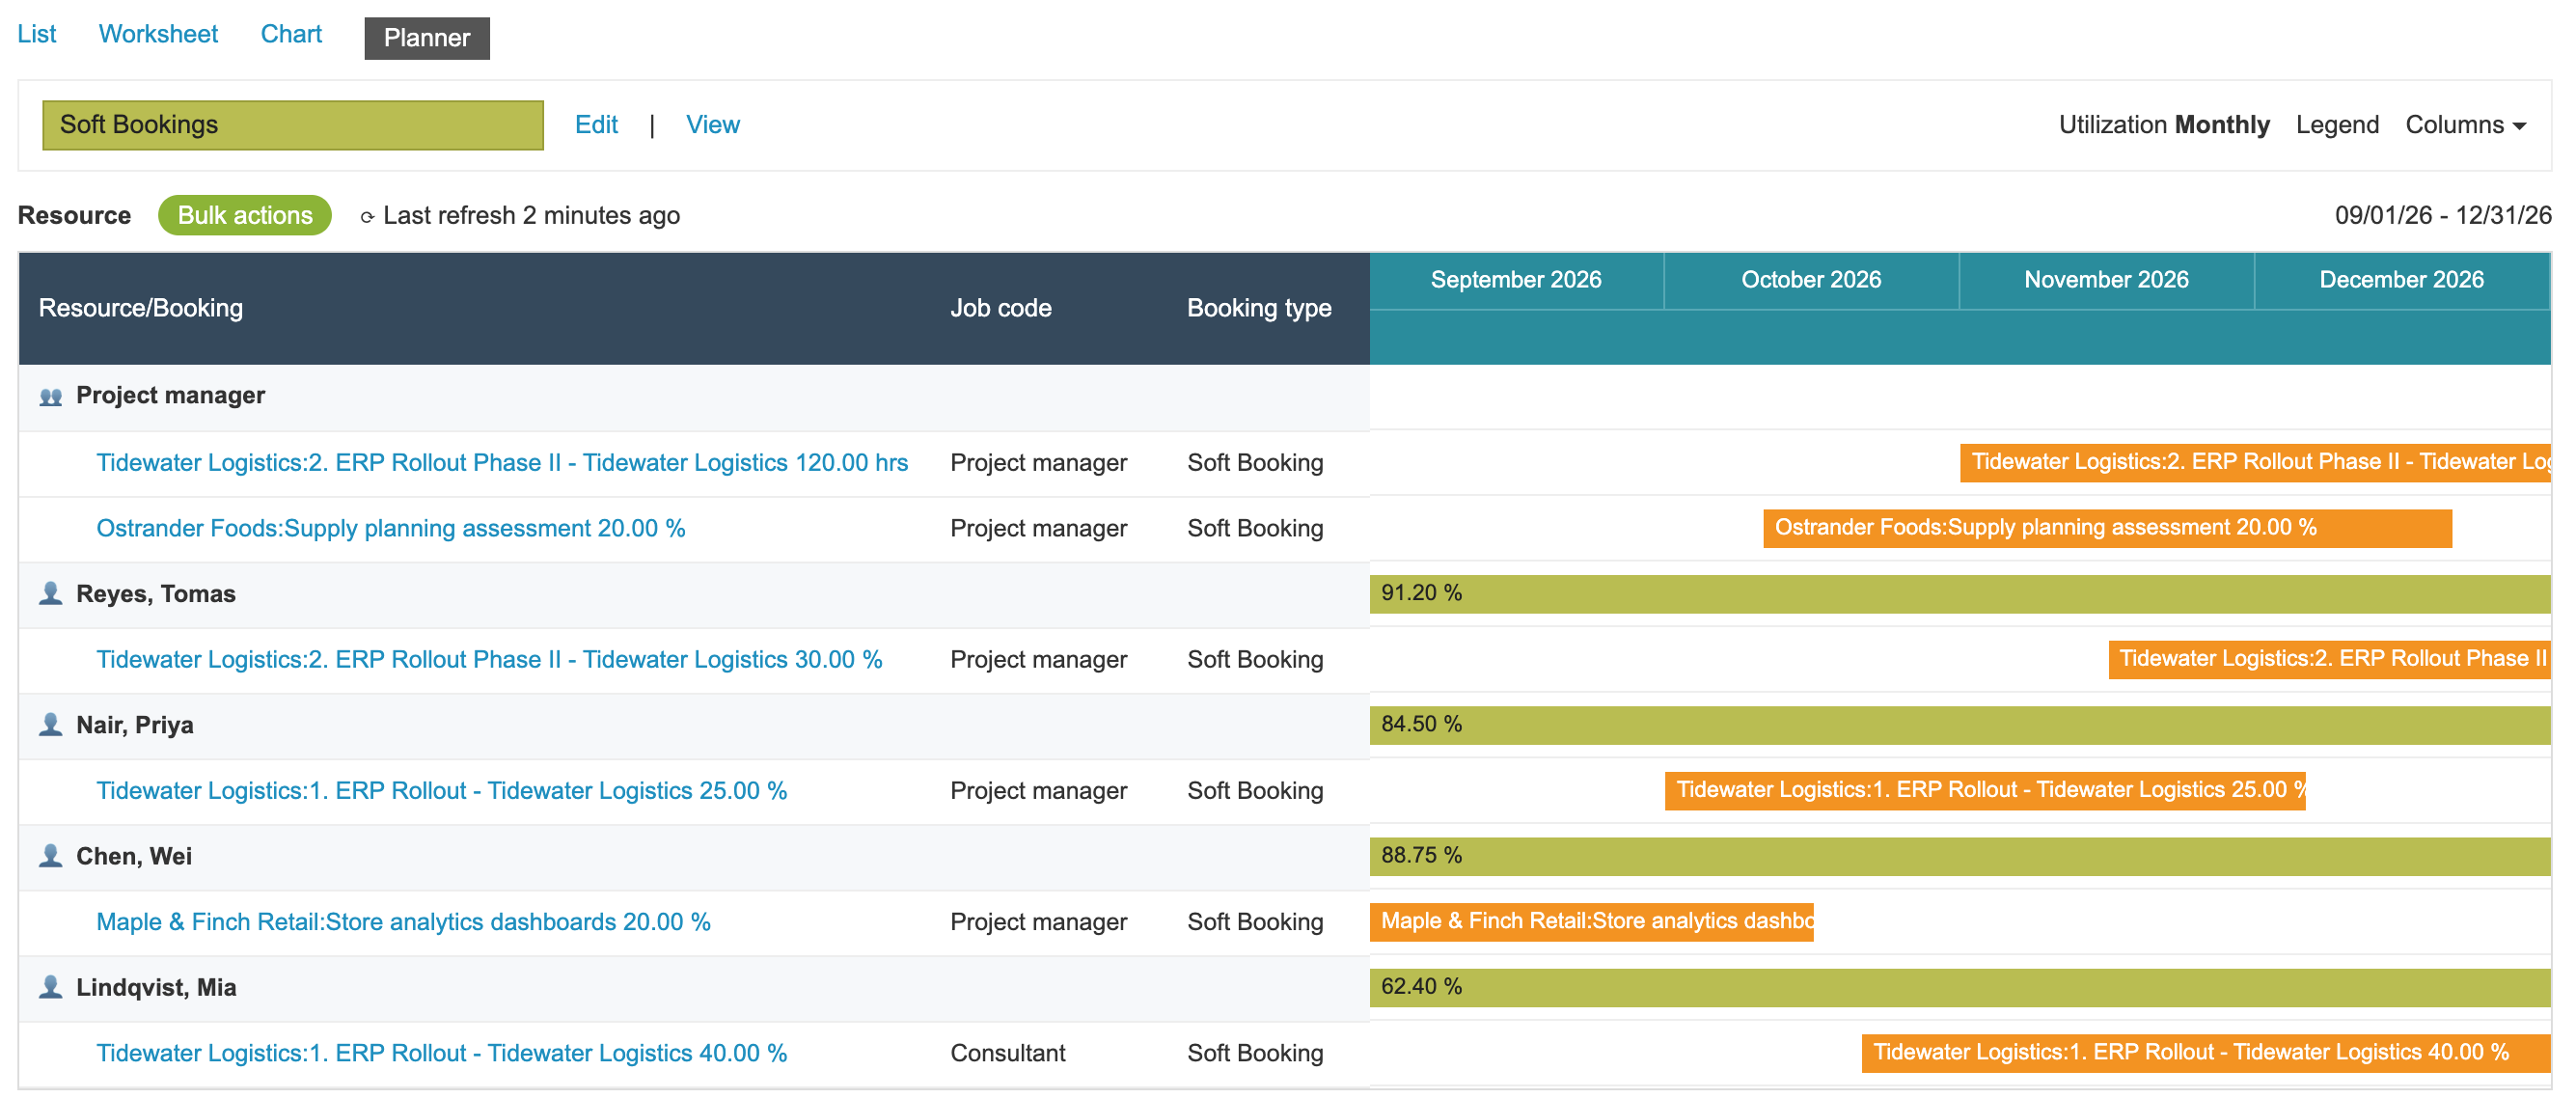Image resolution: width=2576 pixels, height=1098 pixels.
Task: Click the orange Maple & Finch timeline bar
Action: tap(1592, 921)
